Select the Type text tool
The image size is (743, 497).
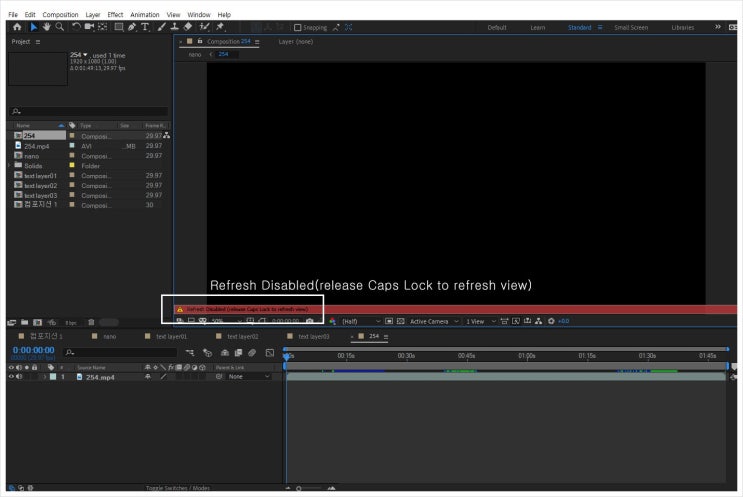(145, 27)
